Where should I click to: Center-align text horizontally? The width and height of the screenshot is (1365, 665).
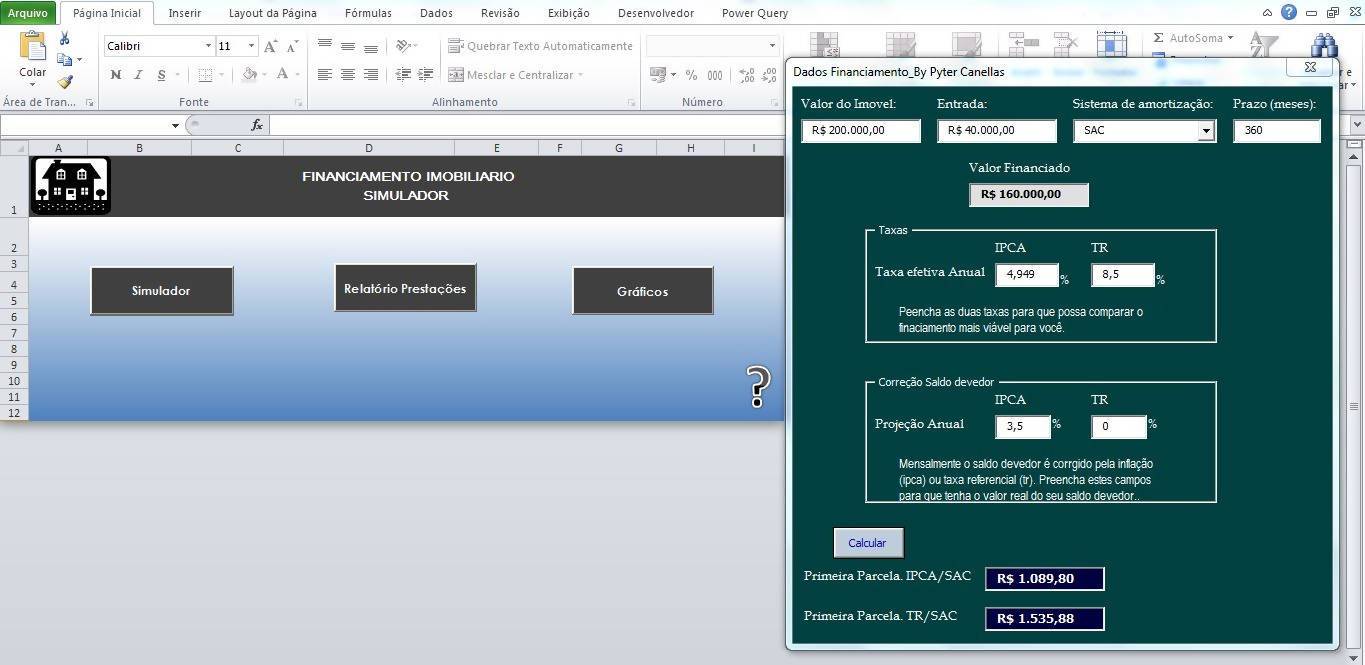point(348,75)
